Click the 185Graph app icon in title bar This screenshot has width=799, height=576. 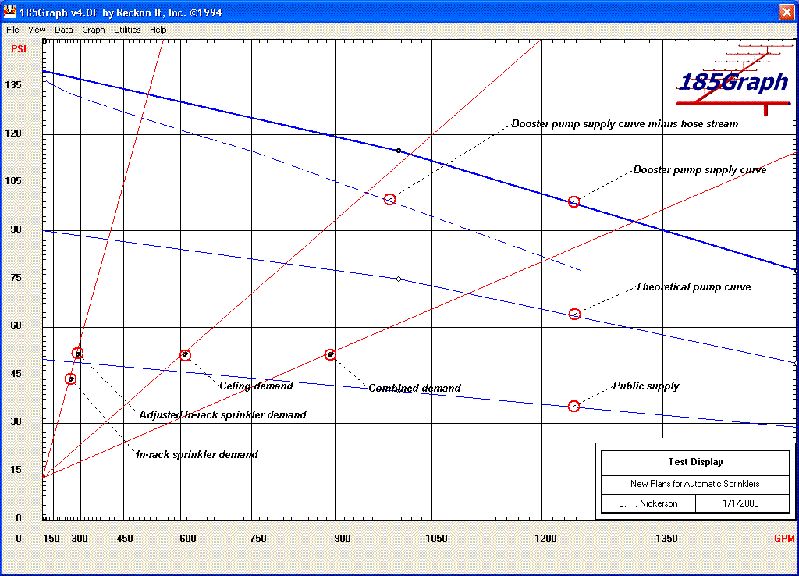point(9,11)
